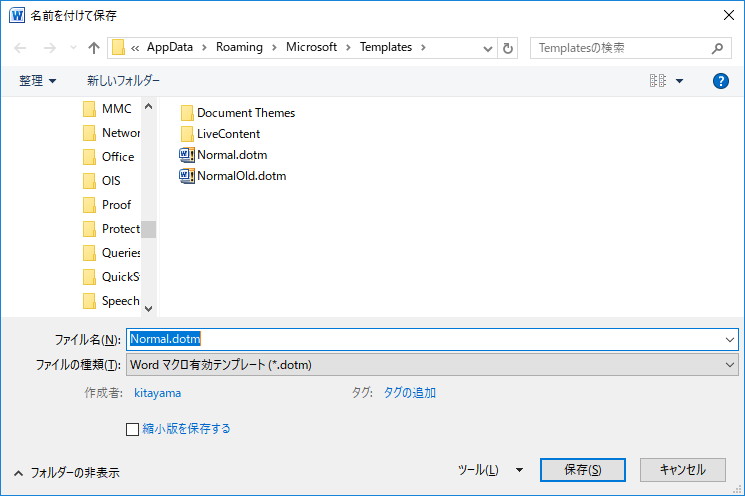Click the キャンセル button
The image size is (745, 496).
tap(683, 470)
